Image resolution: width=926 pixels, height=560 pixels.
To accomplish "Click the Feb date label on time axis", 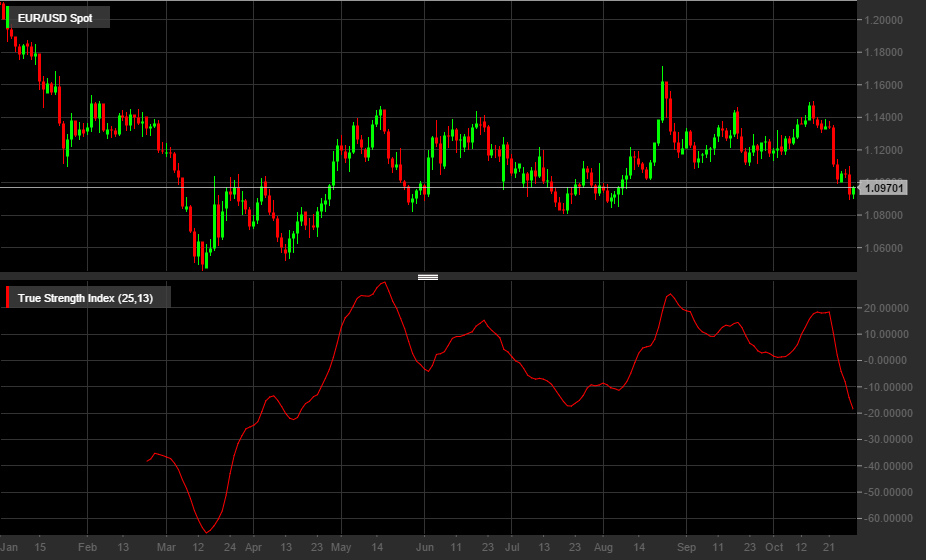I will pyautogui.click(x=87, y=547).
